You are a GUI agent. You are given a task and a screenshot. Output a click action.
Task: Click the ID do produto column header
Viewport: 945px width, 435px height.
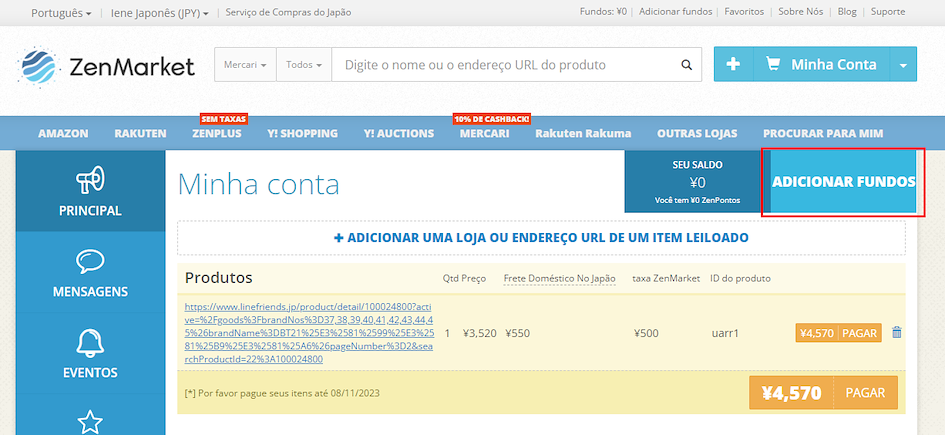[741, 278]
